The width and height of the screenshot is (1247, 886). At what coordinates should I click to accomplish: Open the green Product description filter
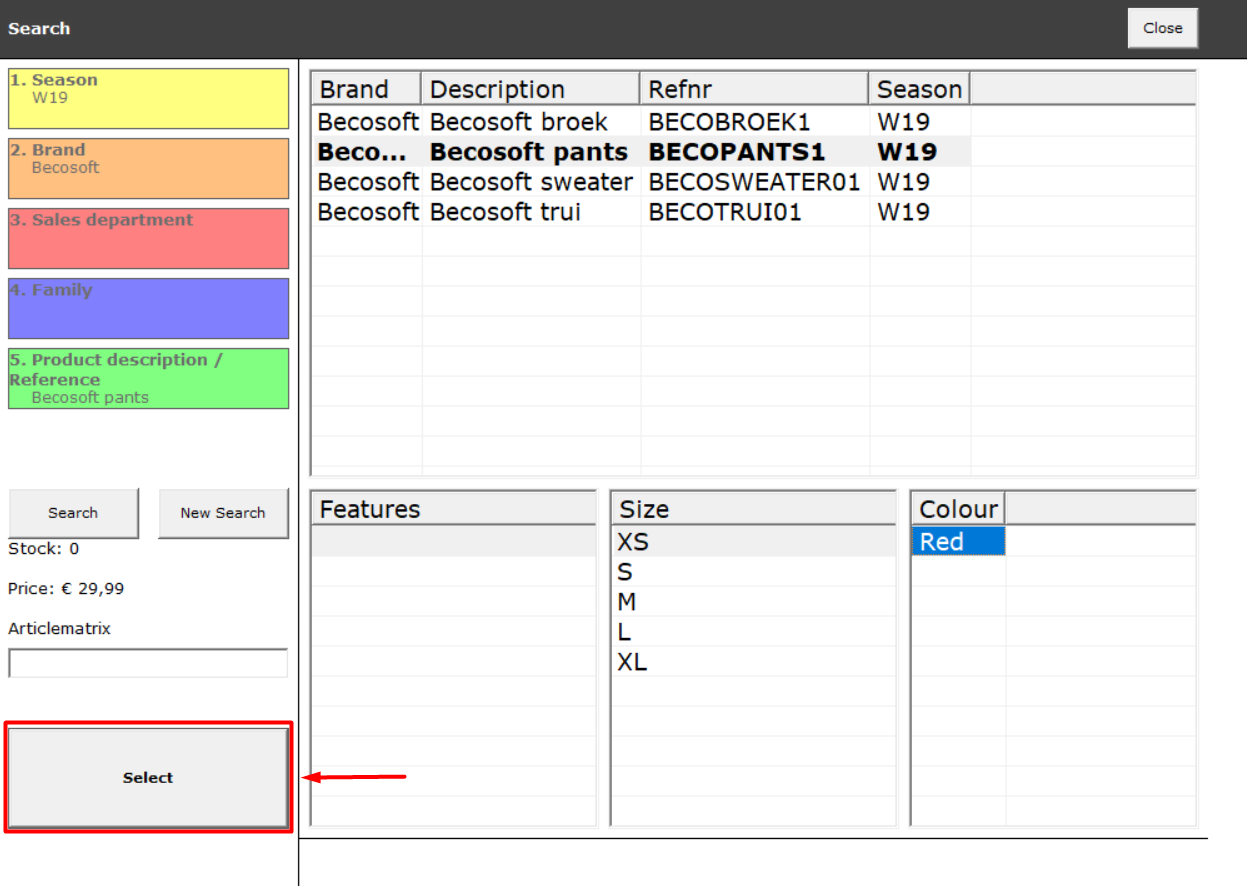[148, 379]
